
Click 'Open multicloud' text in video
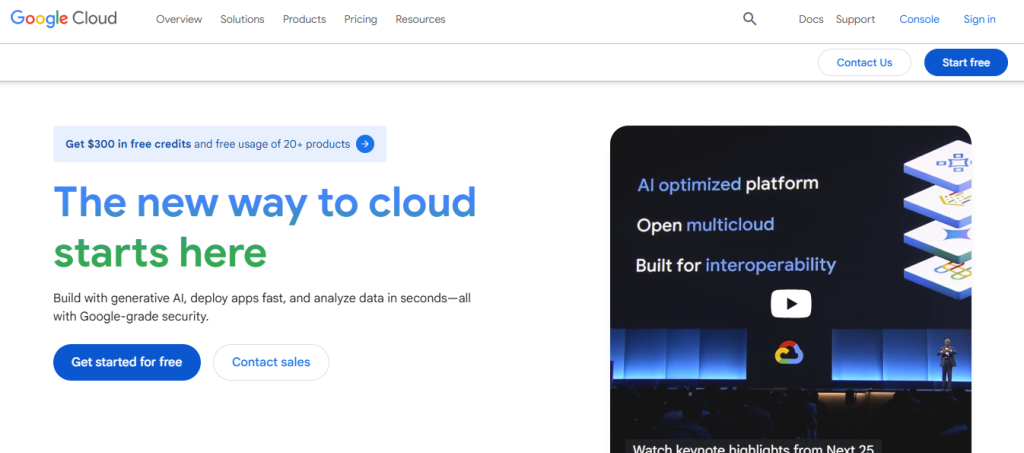[705, 225]
